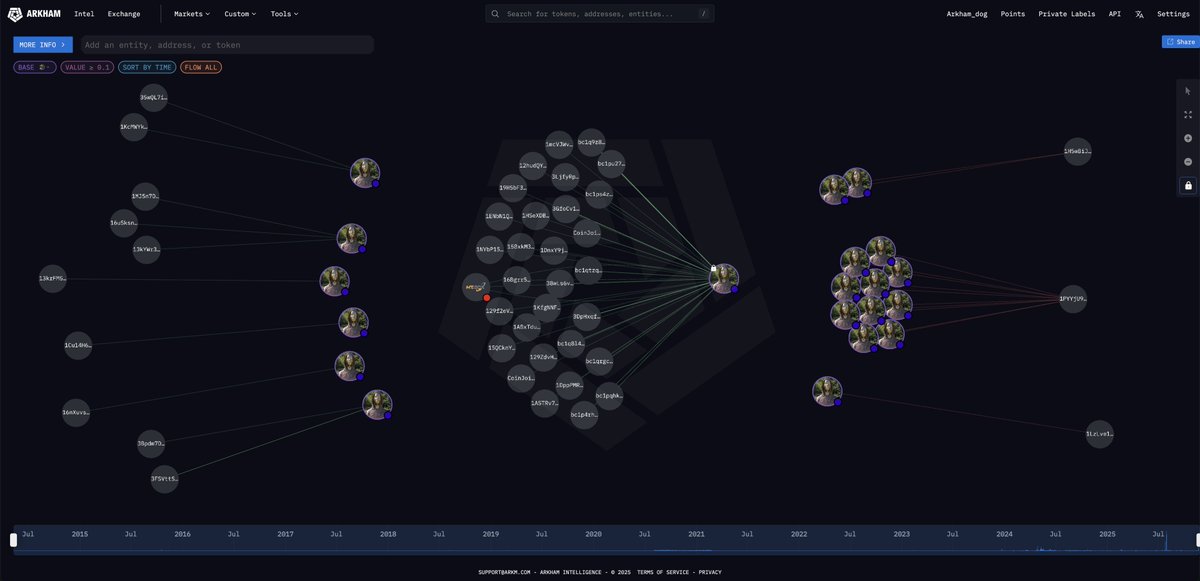Open Settings in header
1200x581 pixels.
point(1173,14)
